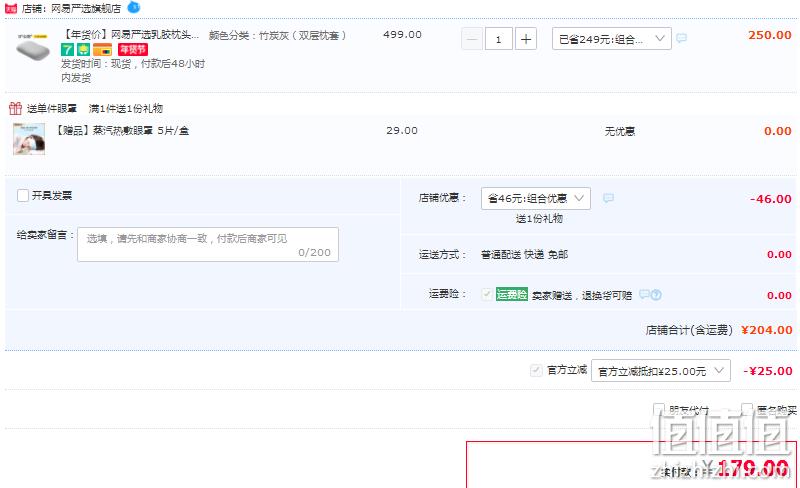Click the gift price 29.00
This screenshot has width=800, height=488.
coord(402,131)
